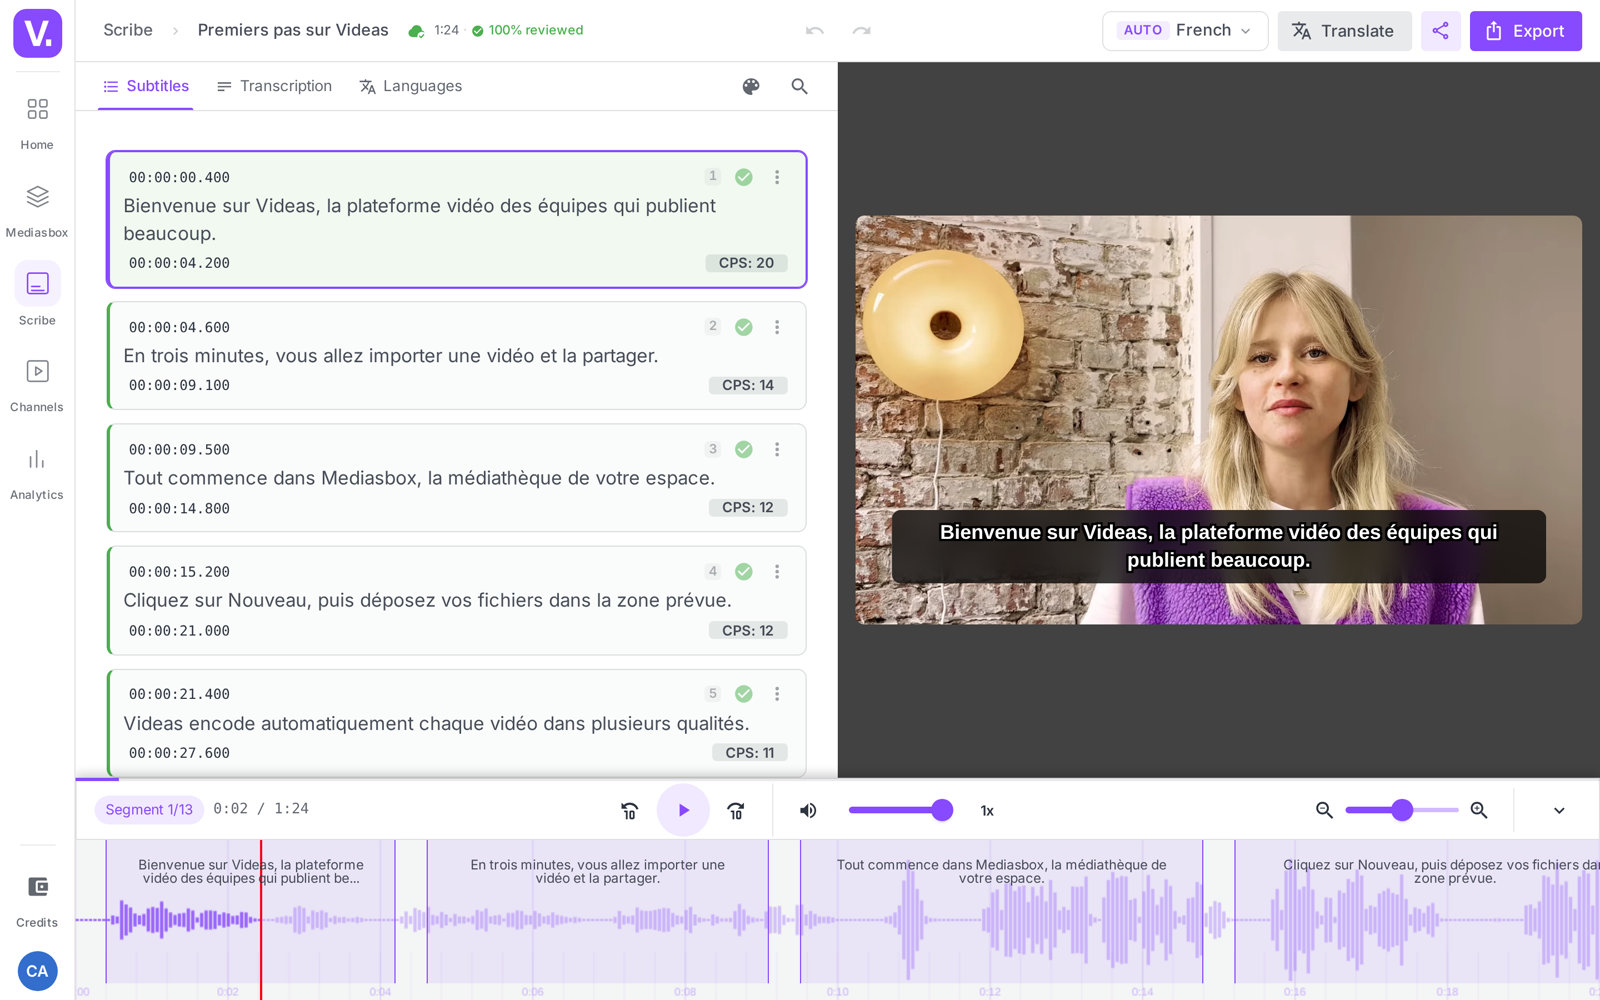Change the 1x playback speed
1600x1000 pixels.
(x=987, y=811)
